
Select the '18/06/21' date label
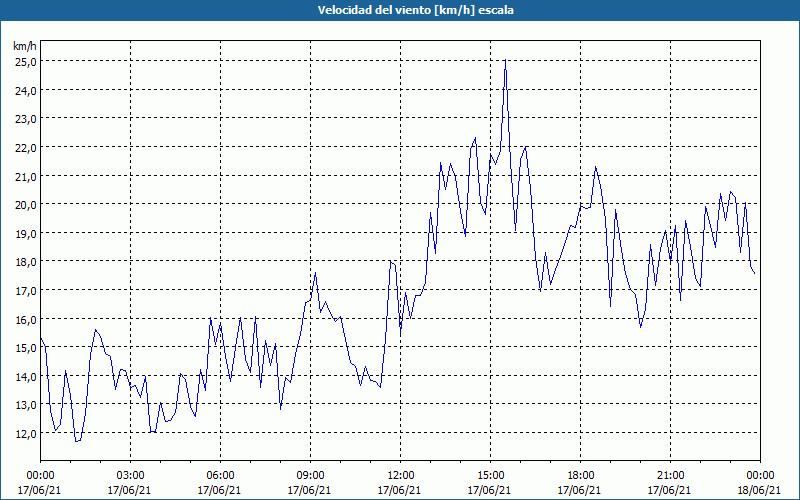pos(760,490)
